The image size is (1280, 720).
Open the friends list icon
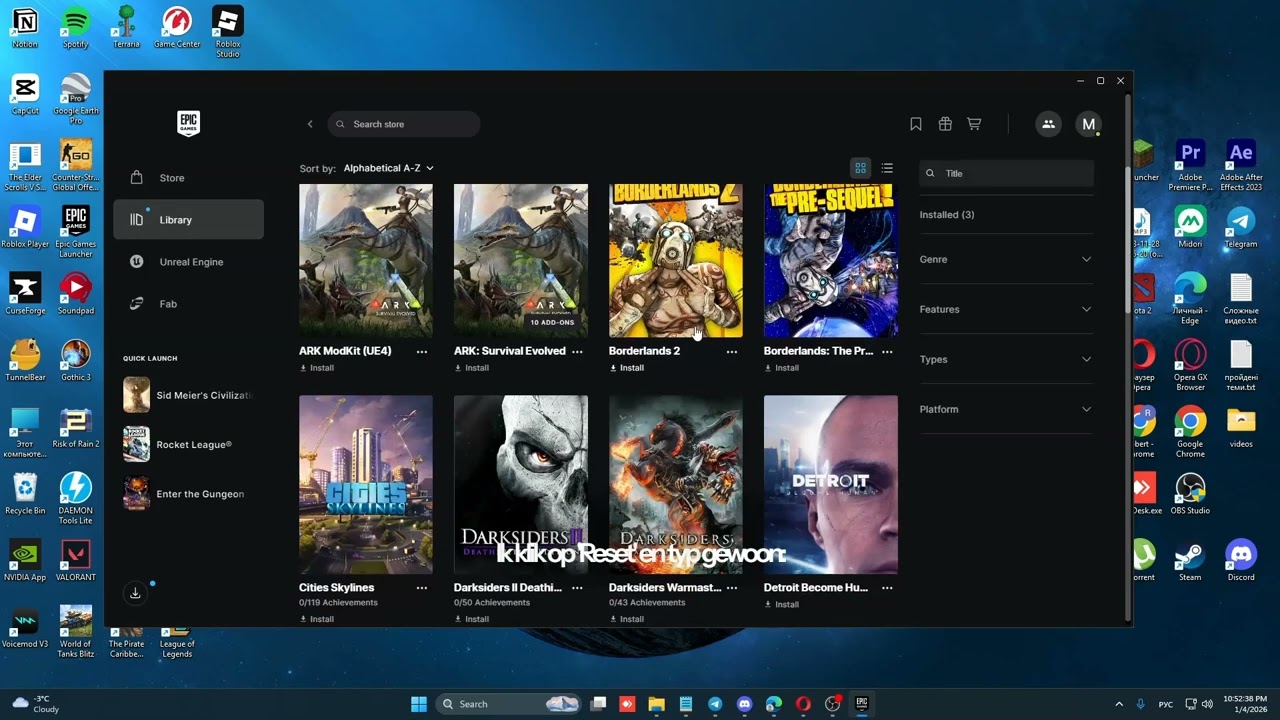click(1048, 124)
